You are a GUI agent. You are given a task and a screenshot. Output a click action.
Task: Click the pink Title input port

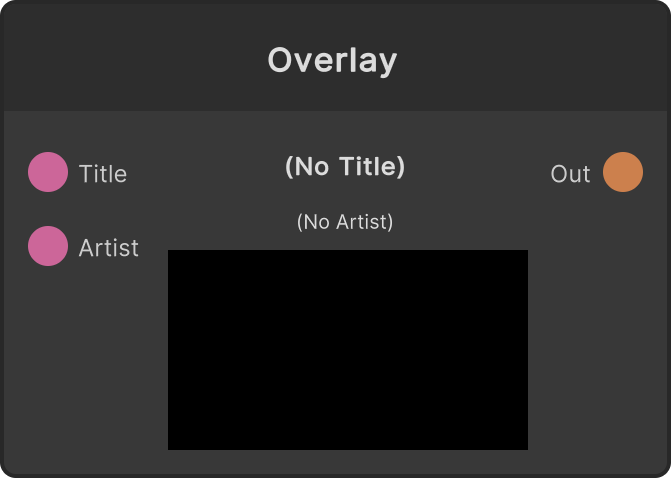tap(48, 172)
